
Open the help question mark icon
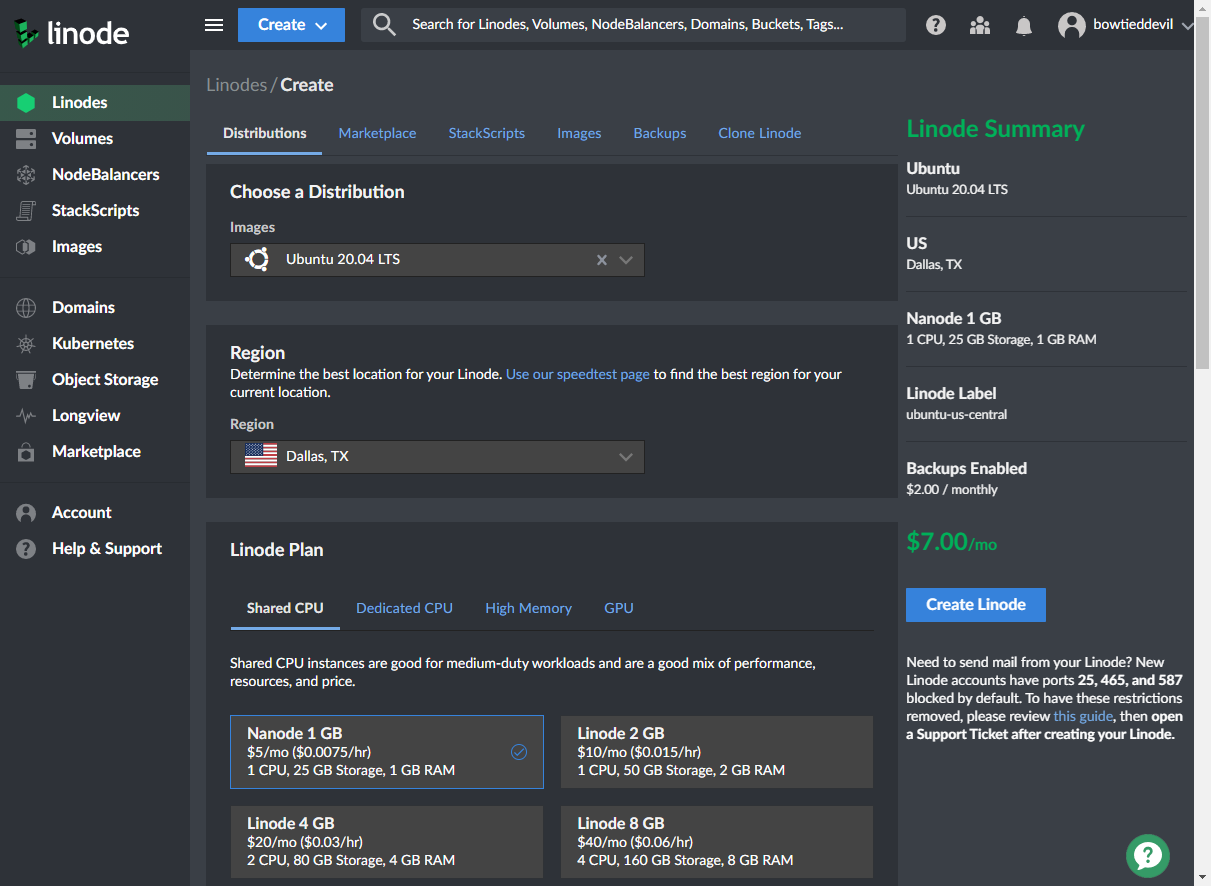click(936, 25)
